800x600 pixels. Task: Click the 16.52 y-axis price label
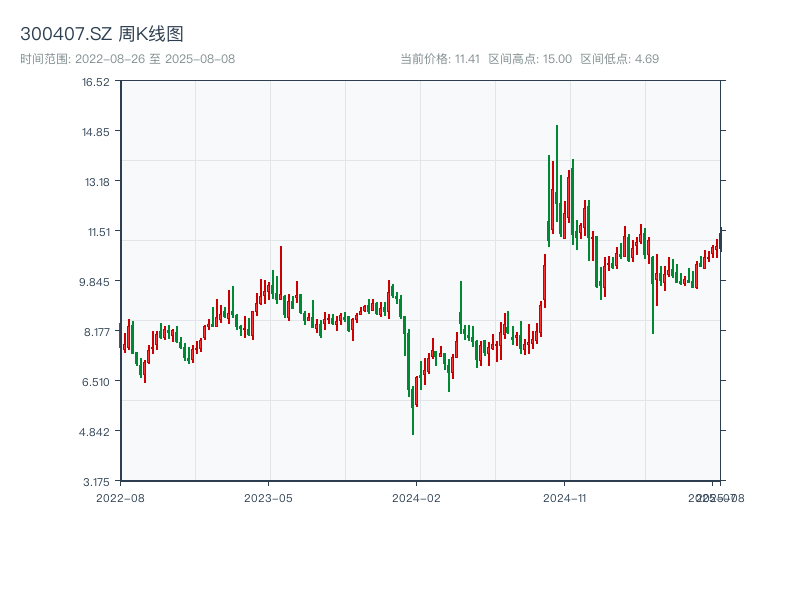point(96,82)
